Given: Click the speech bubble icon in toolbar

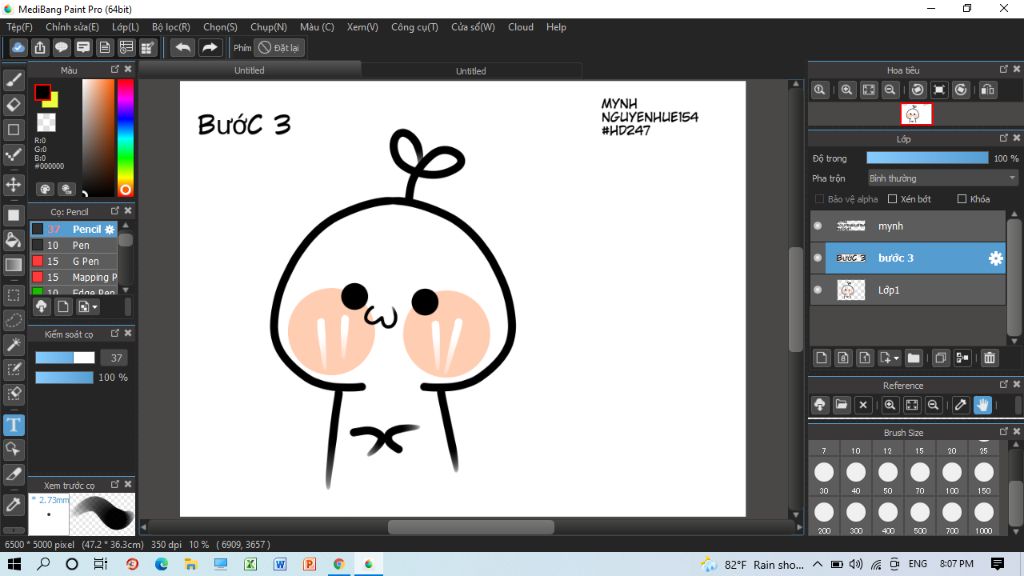Looking at the screenshot, I should pyautogui.click(x=61, y=48).
